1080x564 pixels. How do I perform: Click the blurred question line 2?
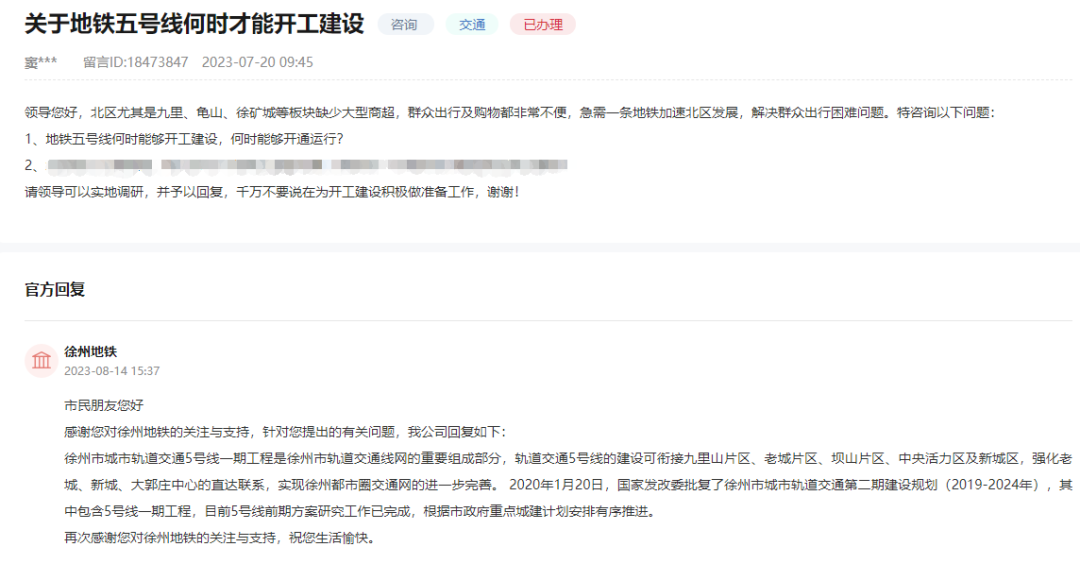click(296, 165)
